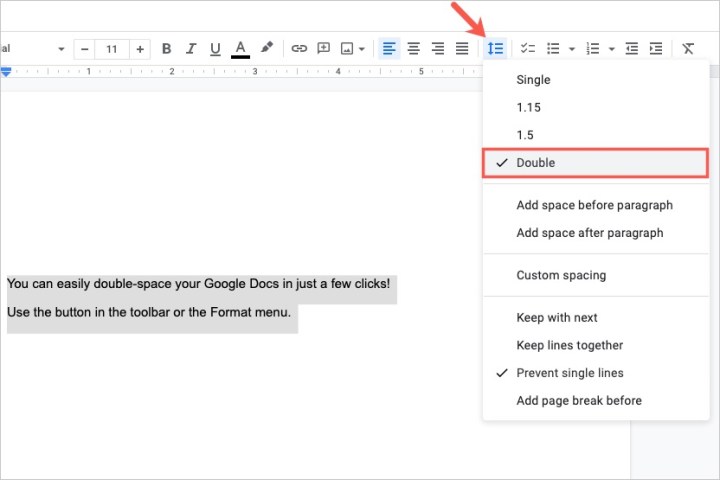
Task: Click Add space before paragraph
Action: point(594,205)
